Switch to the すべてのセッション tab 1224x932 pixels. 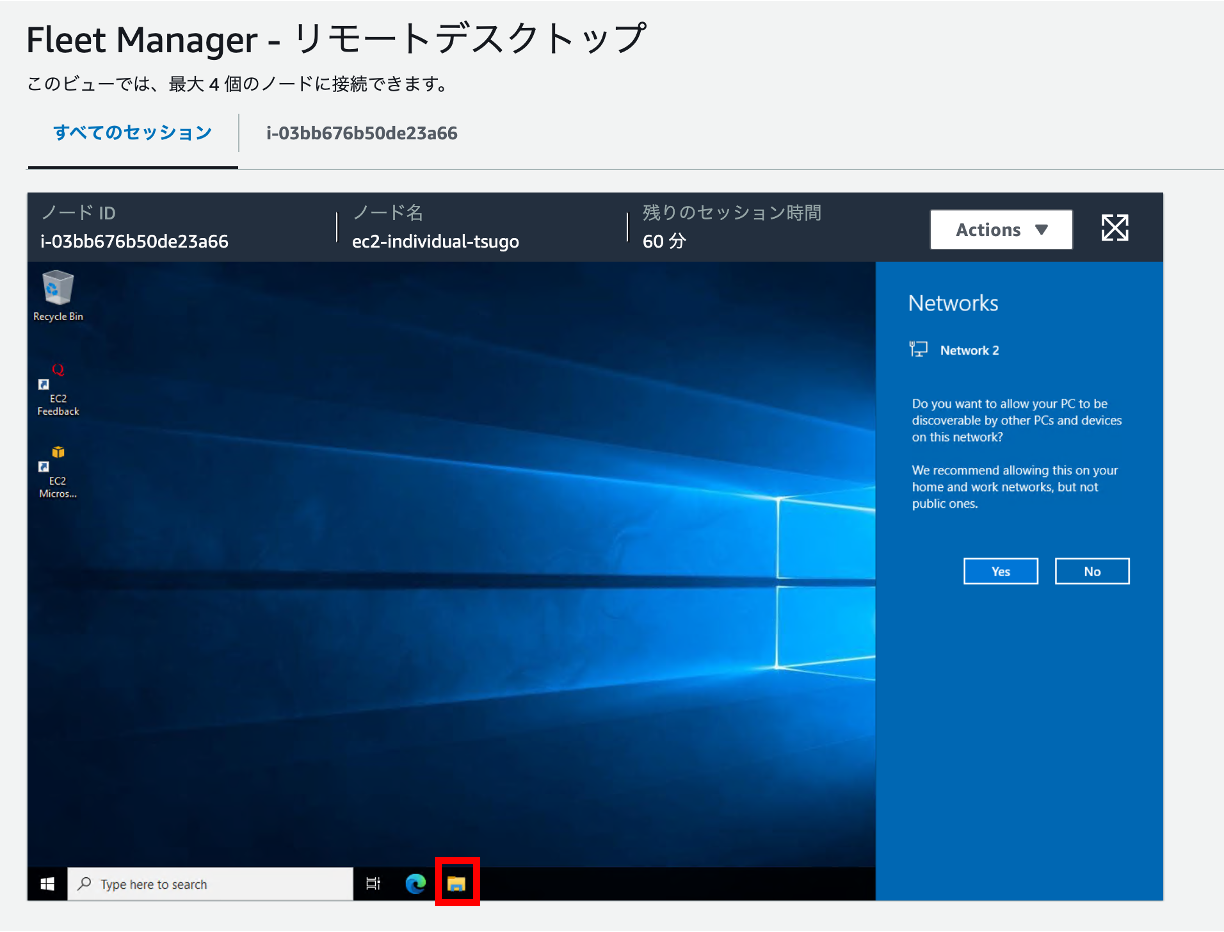133,133
